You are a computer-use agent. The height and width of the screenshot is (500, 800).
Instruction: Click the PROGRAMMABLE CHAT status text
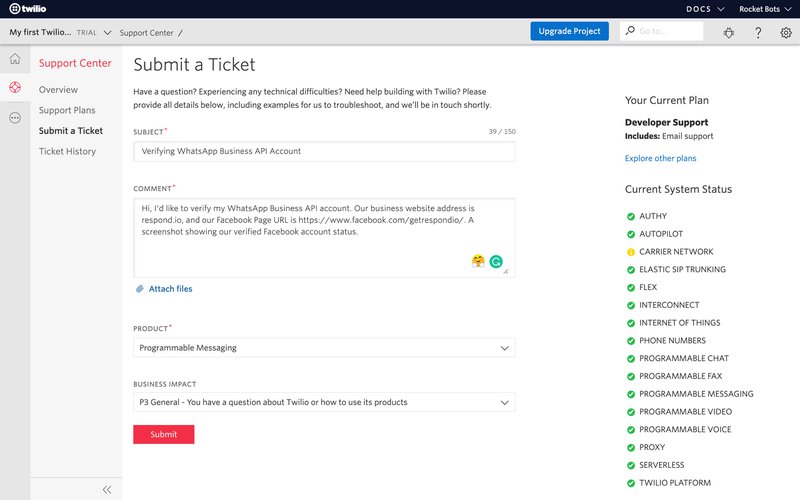[684, 359]
